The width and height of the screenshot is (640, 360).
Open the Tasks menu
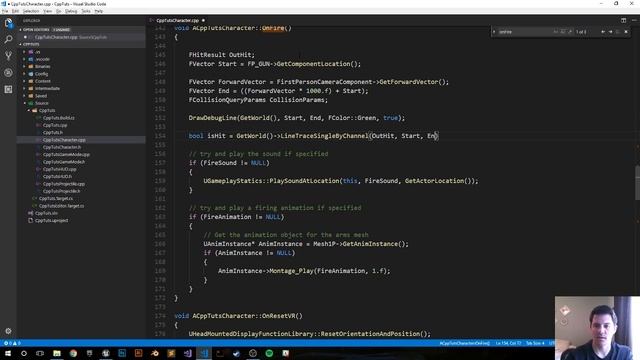[86, 11]
